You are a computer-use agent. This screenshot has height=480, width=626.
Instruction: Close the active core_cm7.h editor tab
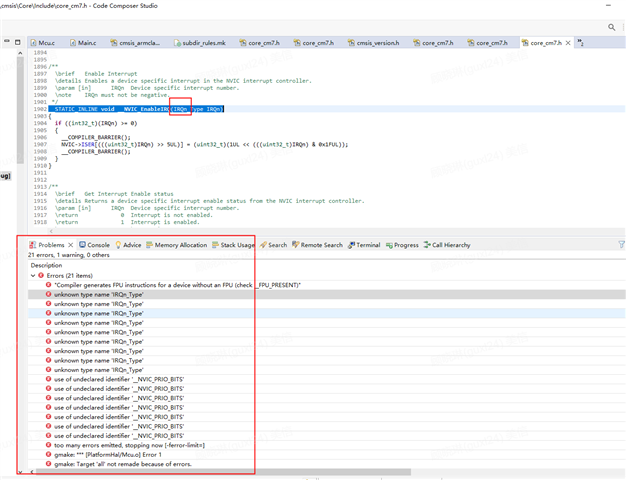coord(568,43)
